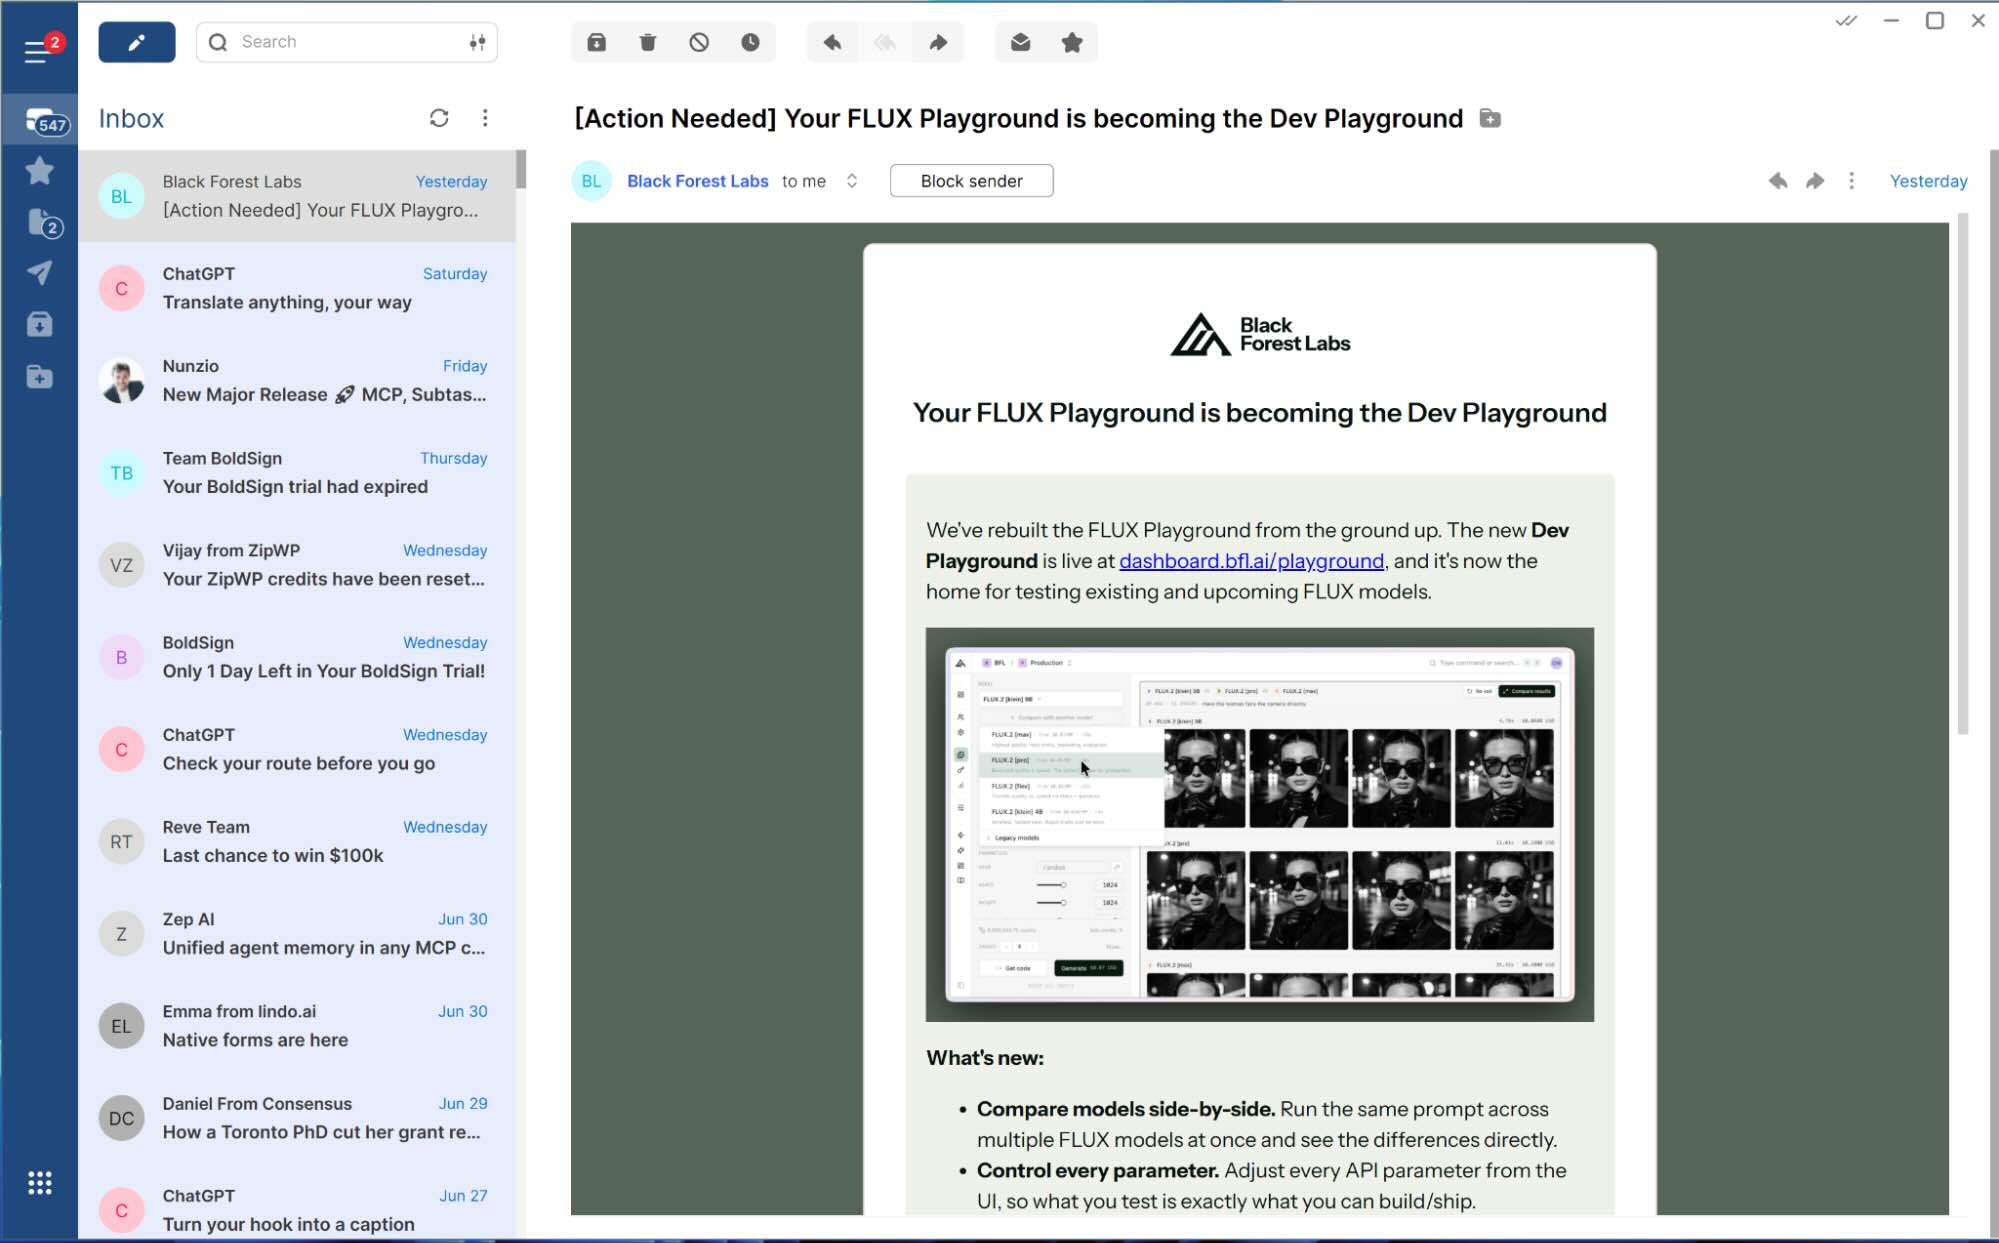Screen dimensions: 1999x1243
Task: Add new folder from sidebar icon
Action: pos(40,376)
